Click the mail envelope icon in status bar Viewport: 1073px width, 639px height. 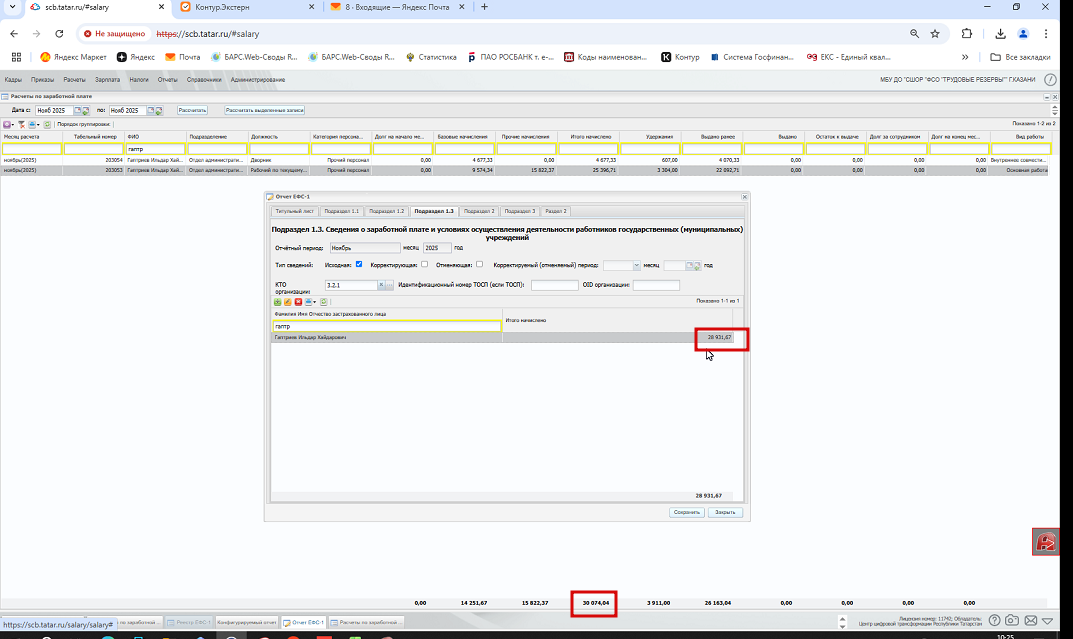(x=1031, y=621)
